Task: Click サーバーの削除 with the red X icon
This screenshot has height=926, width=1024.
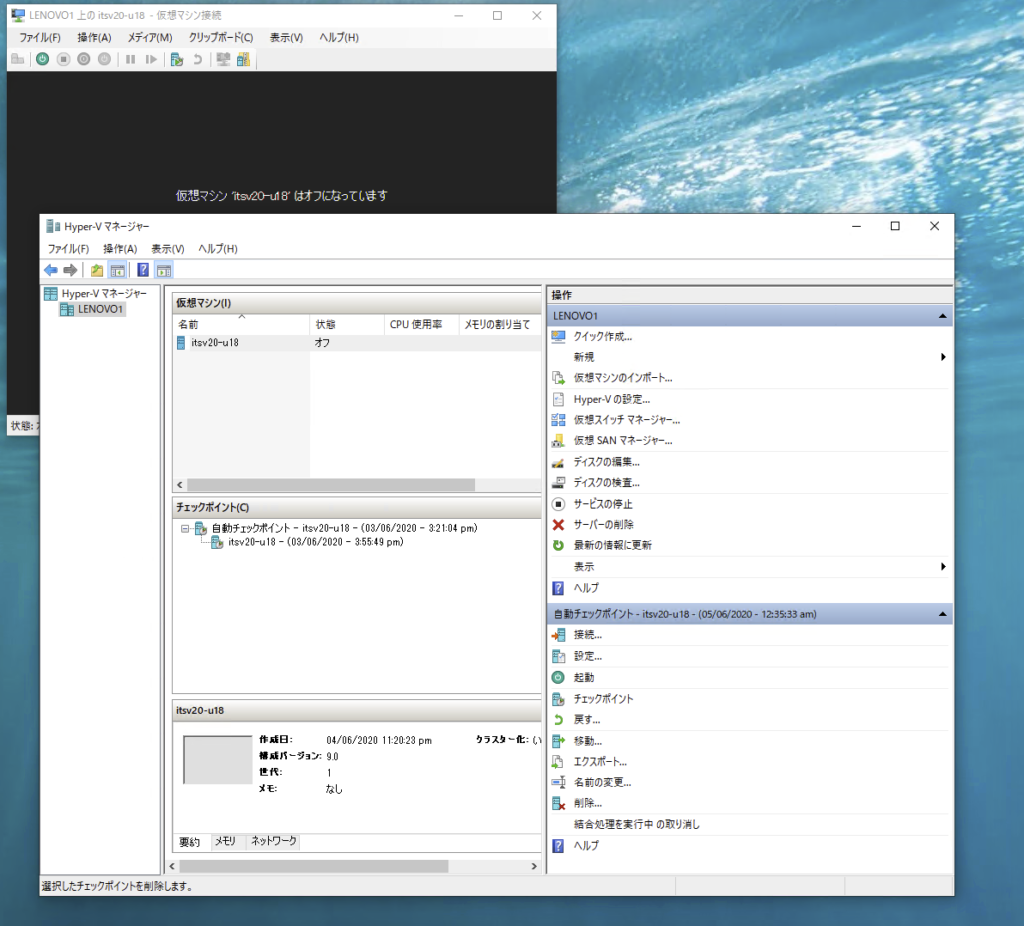Action: (603, 525)
